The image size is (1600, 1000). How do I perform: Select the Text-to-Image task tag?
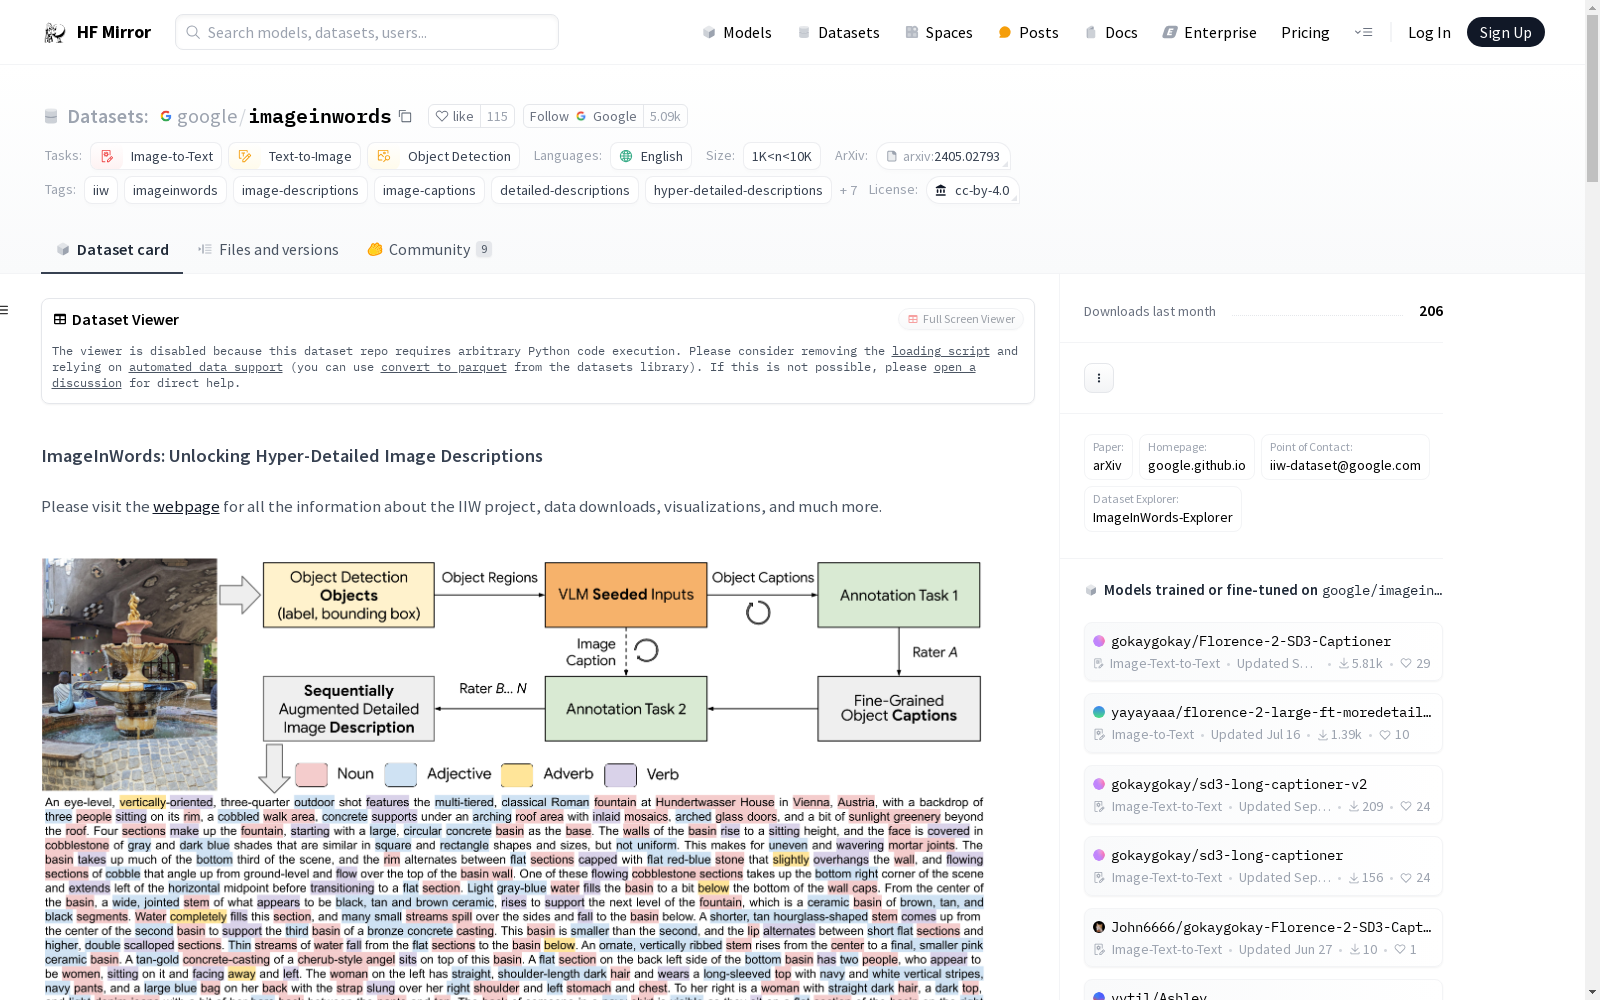click(294, 156)
